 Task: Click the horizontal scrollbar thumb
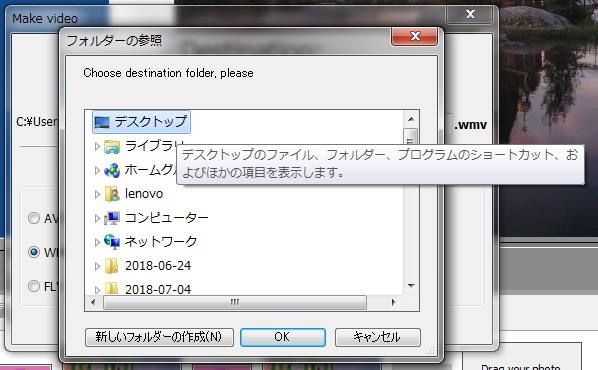[x=235, y=302]
